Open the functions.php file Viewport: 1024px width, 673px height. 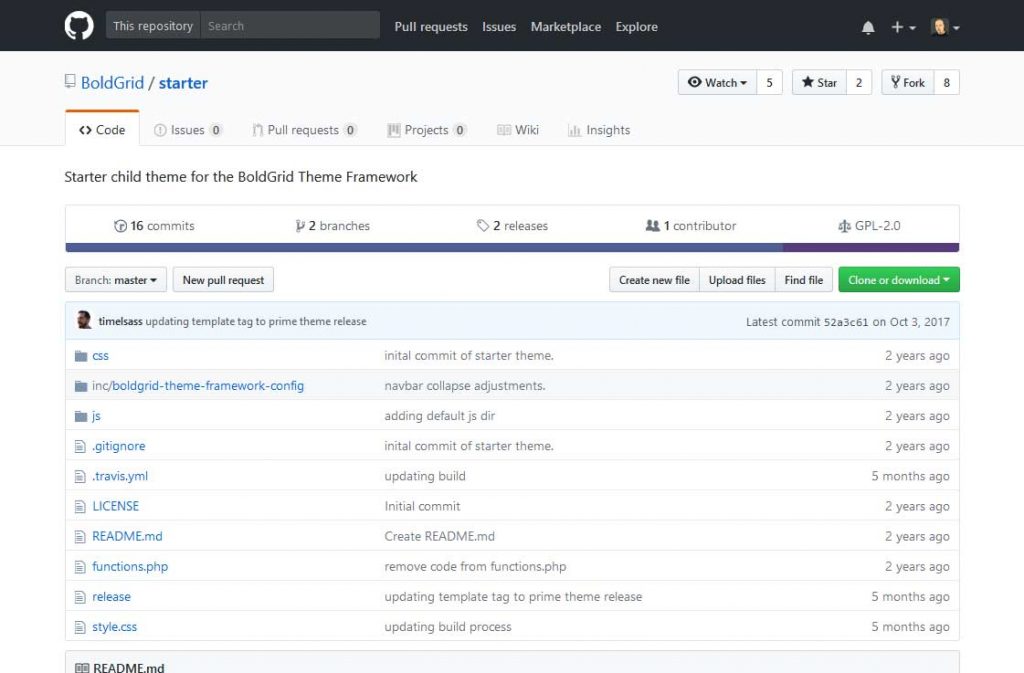point(130,567)
